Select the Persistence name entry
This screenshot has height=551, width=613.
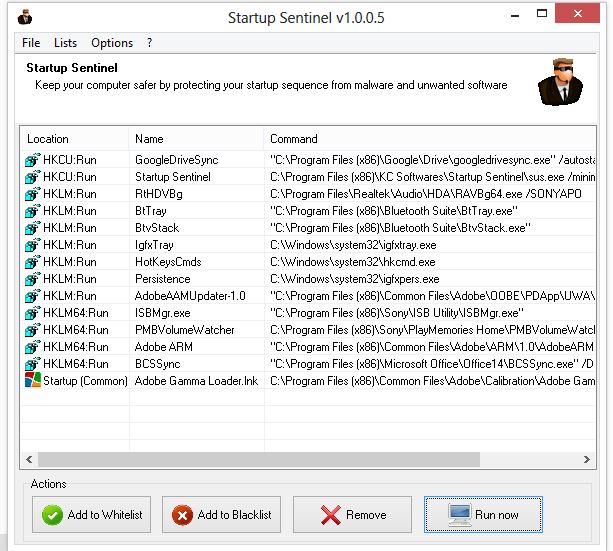click(163, 279)
